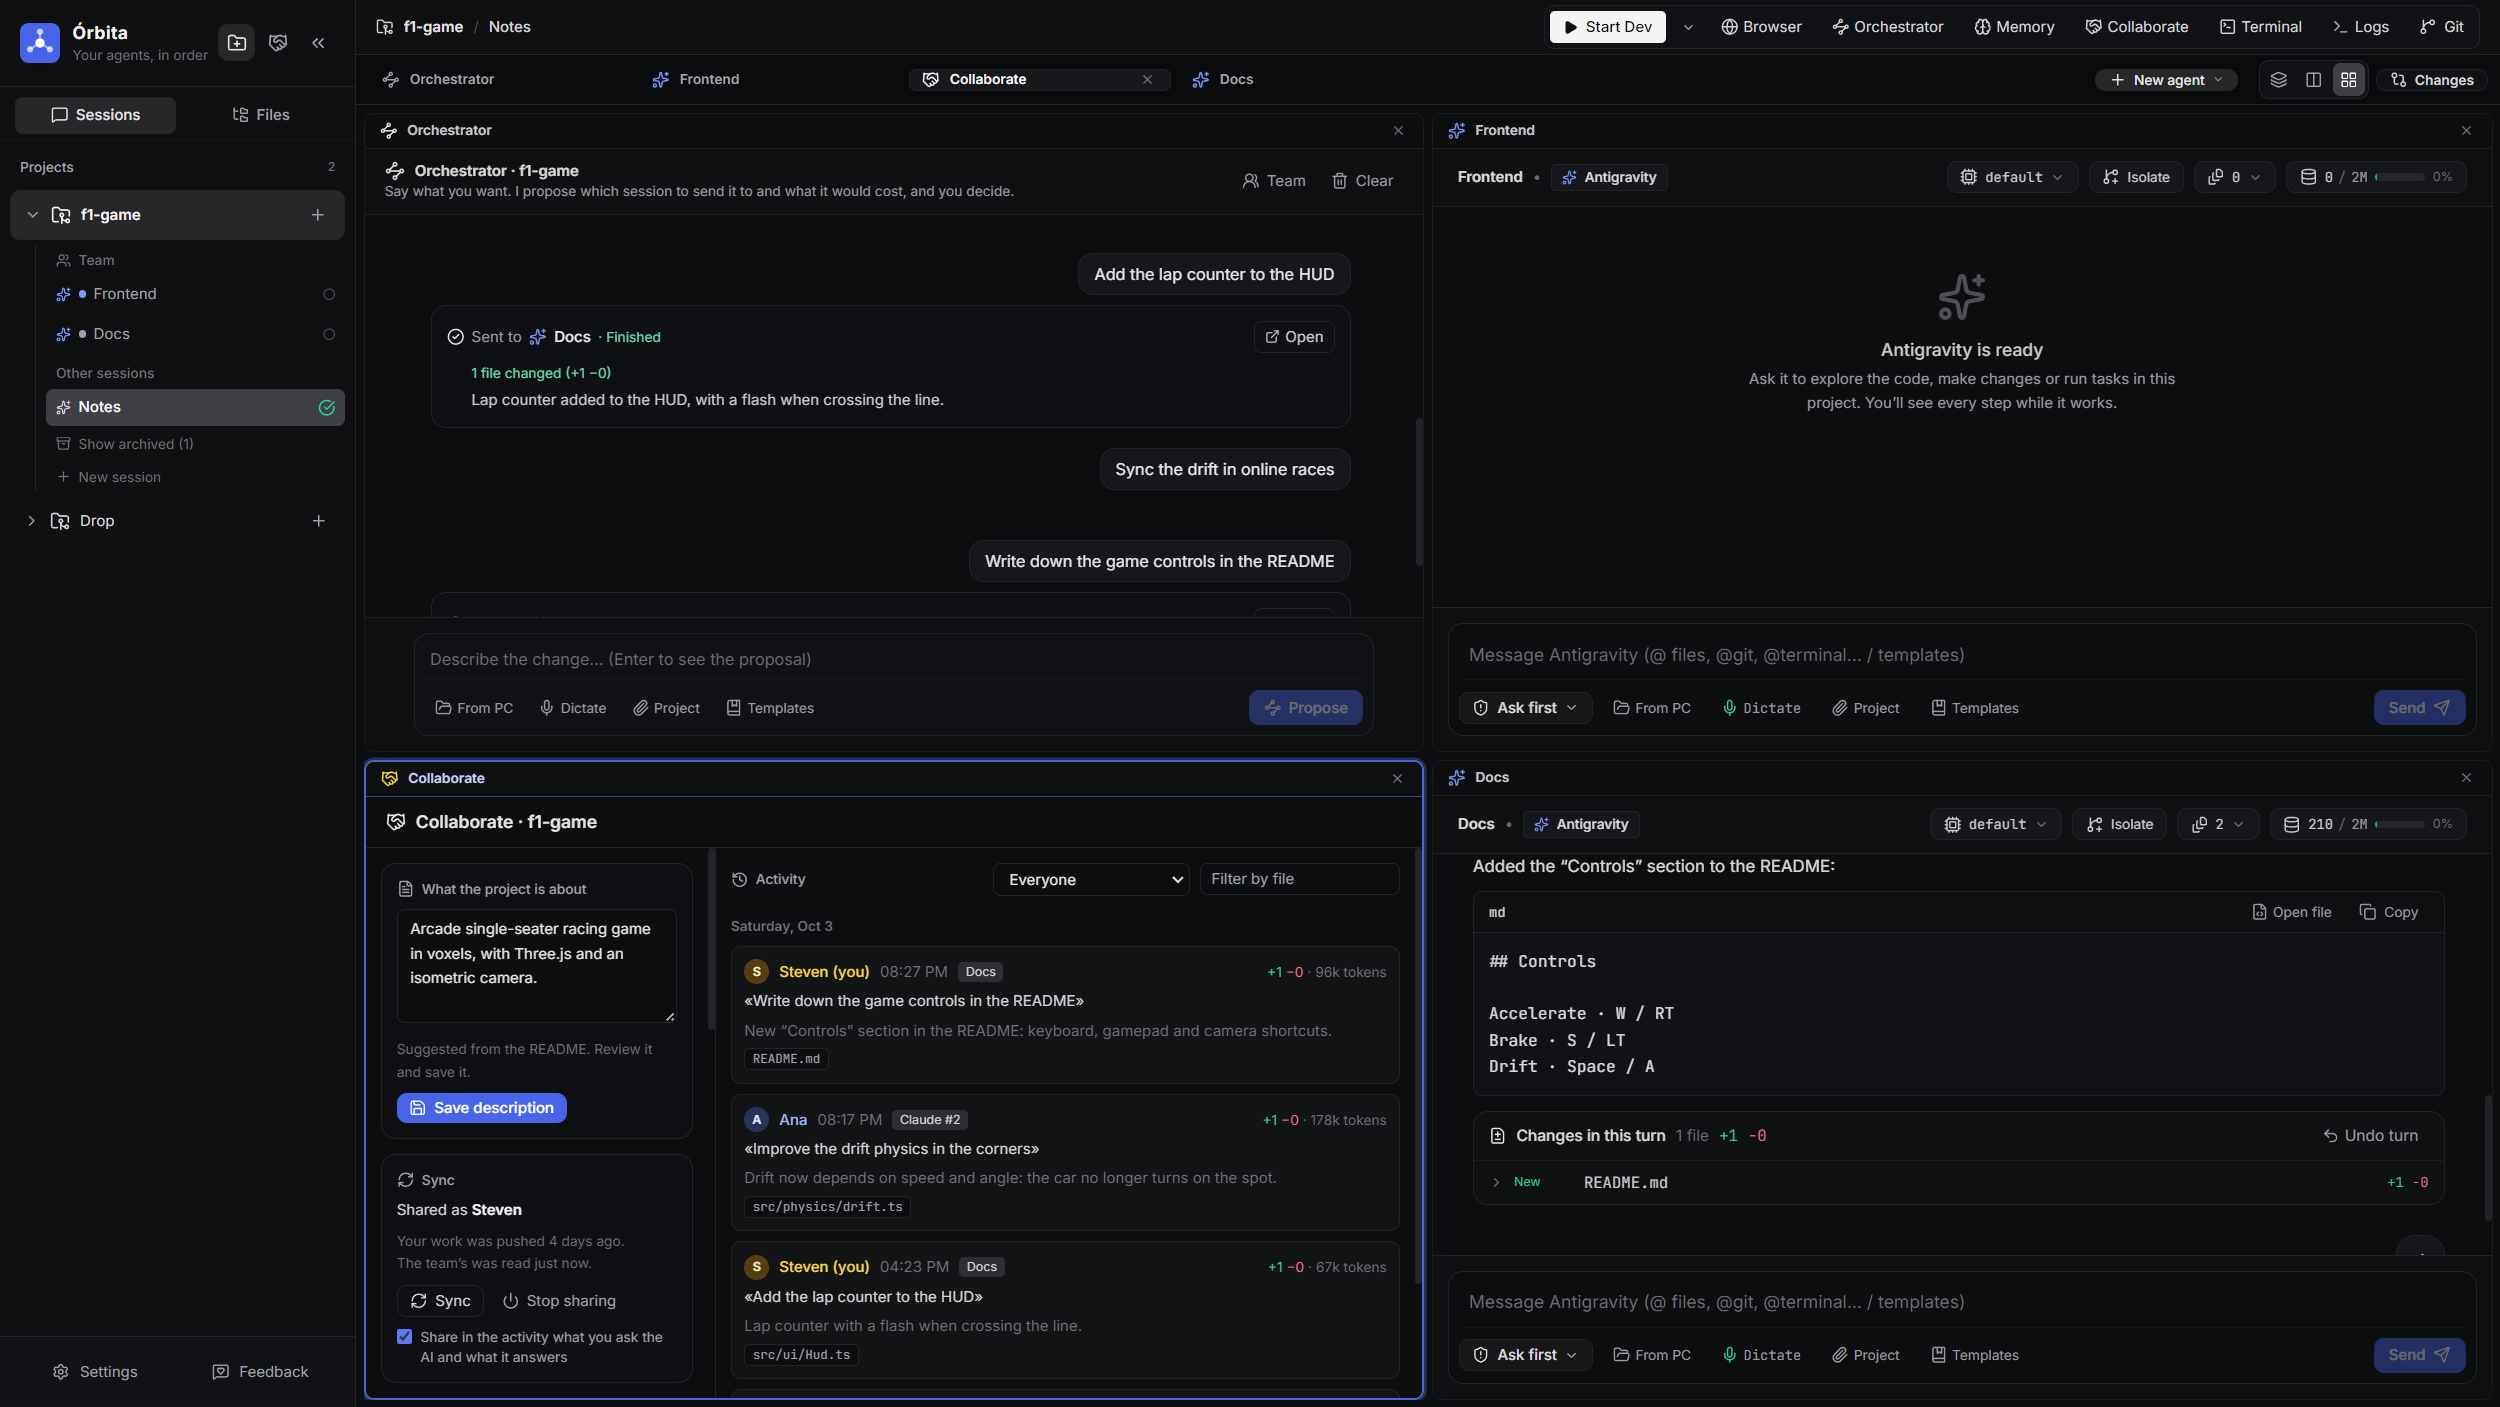Open Git in the top toolbar
2500x1407 pixels.
[2442, 27]
